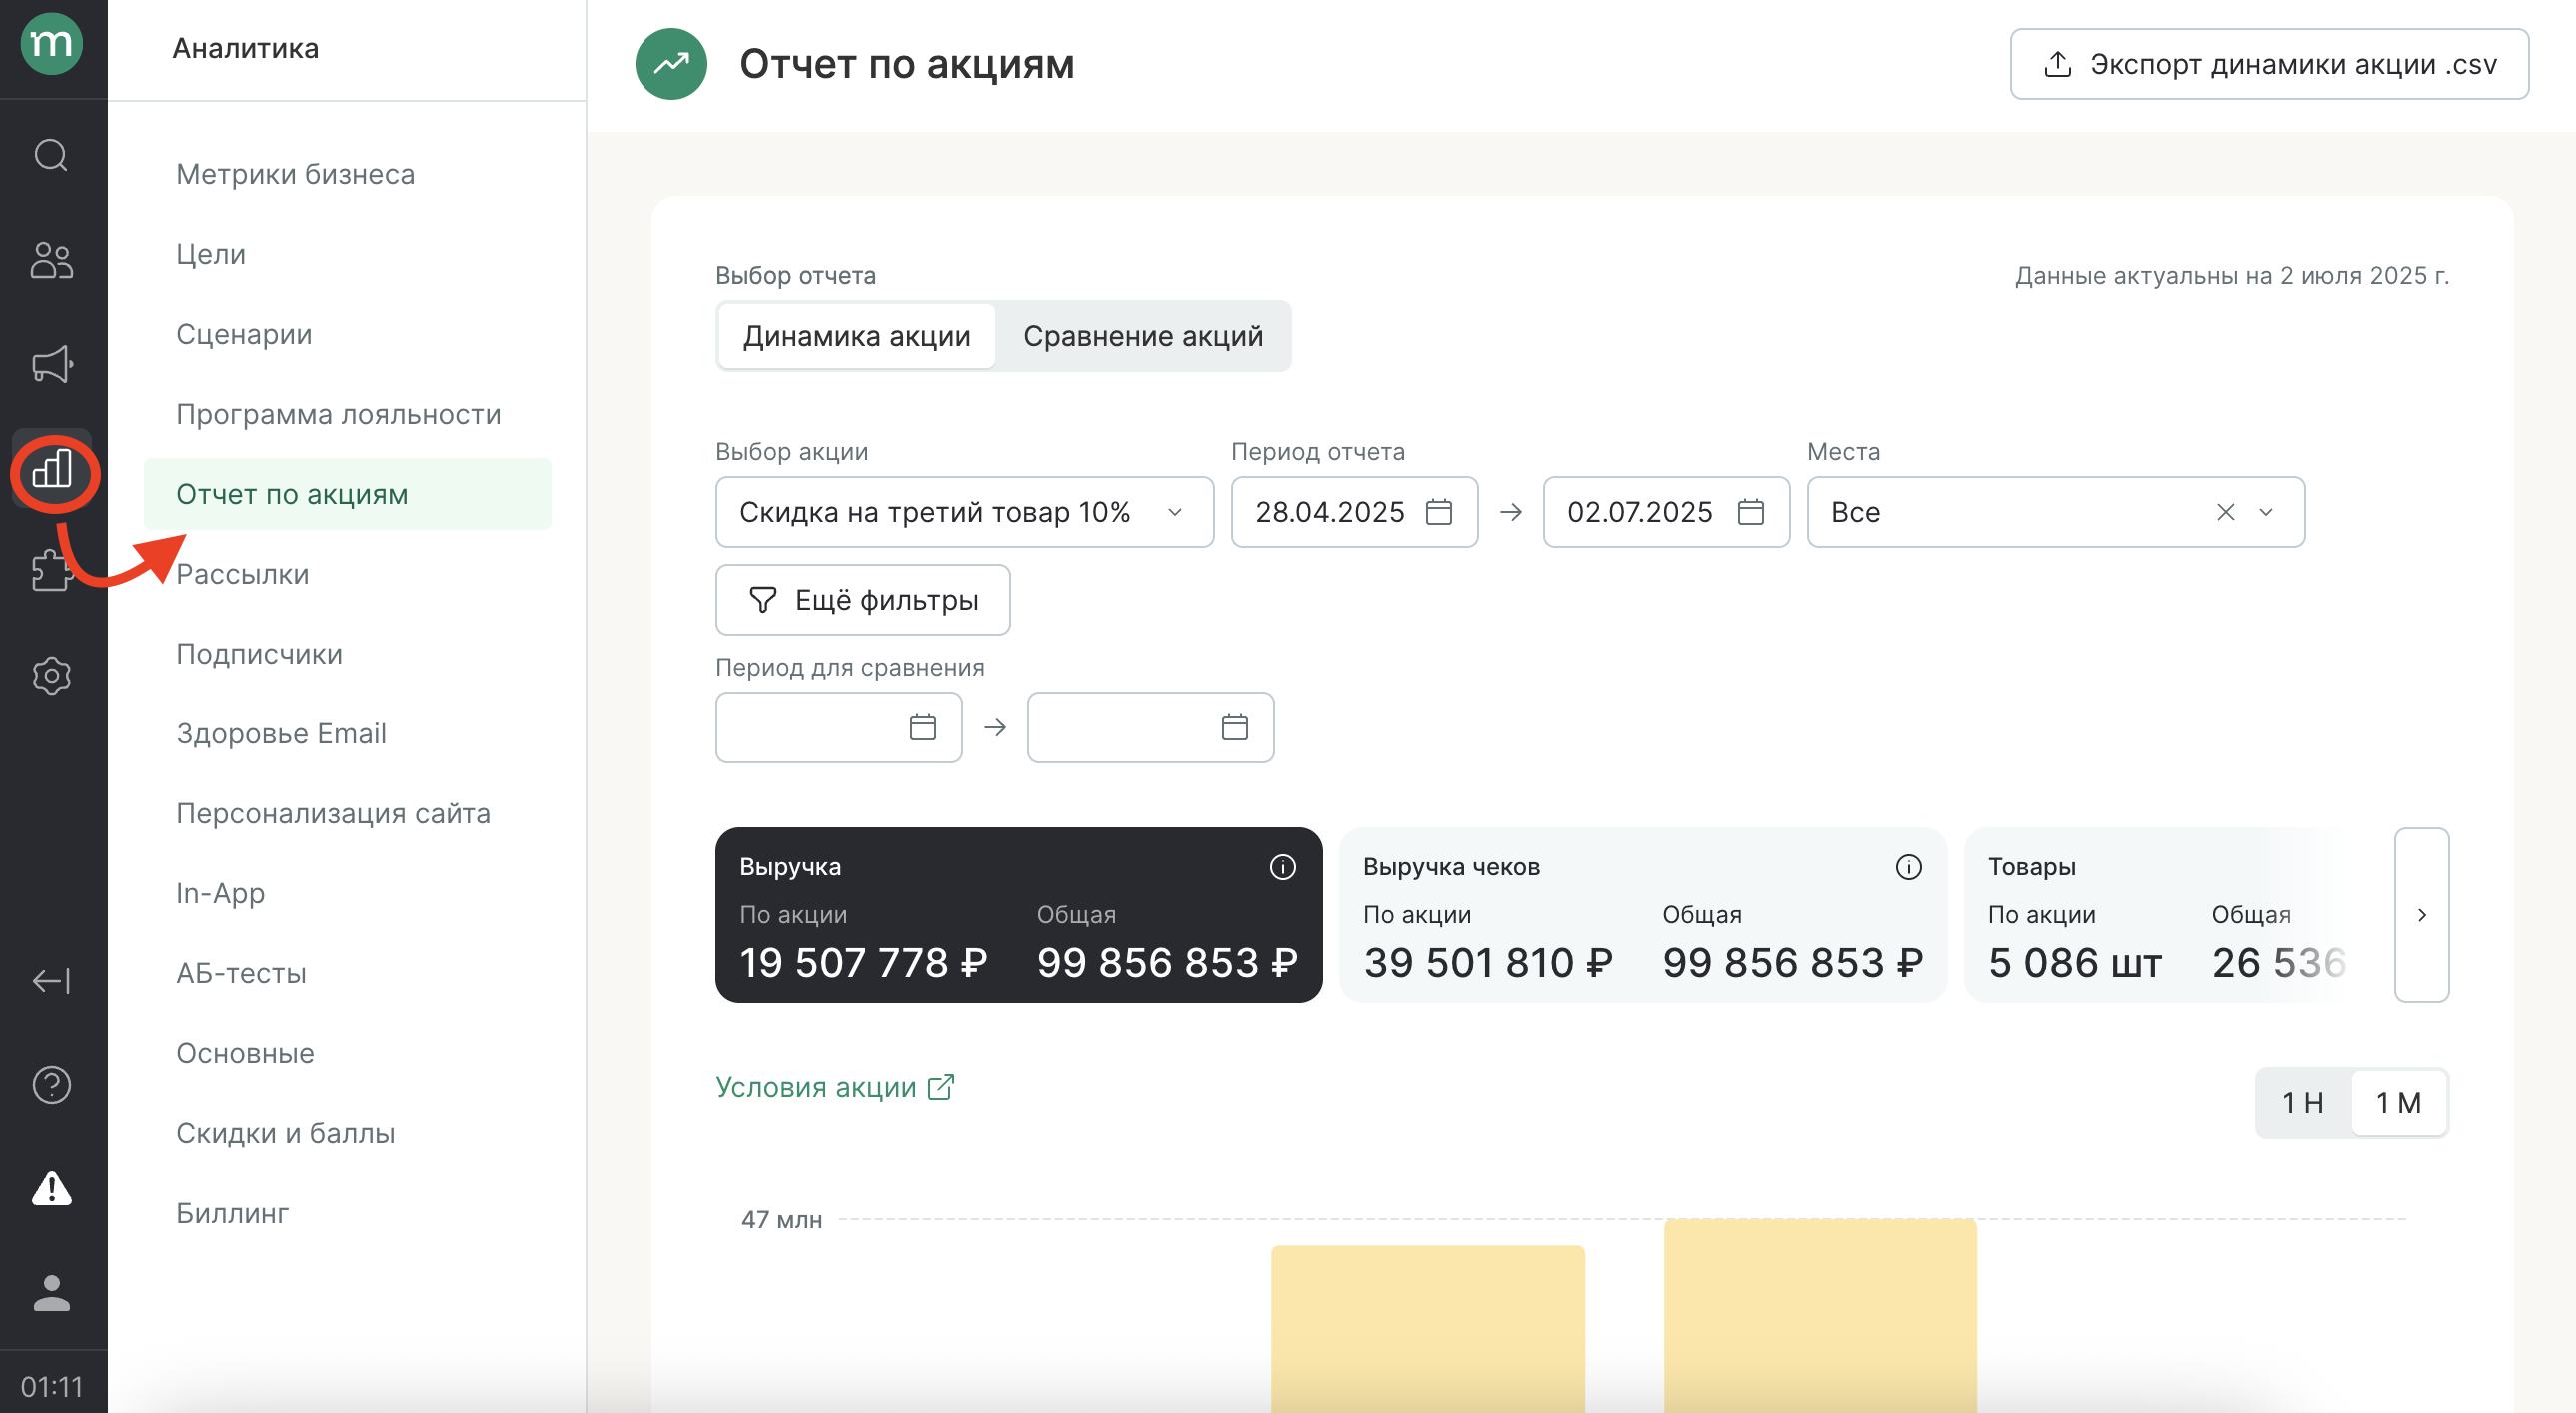Select the Выручка чеков metric card
The image size is (2576, 1413).
coord(1643,915)
